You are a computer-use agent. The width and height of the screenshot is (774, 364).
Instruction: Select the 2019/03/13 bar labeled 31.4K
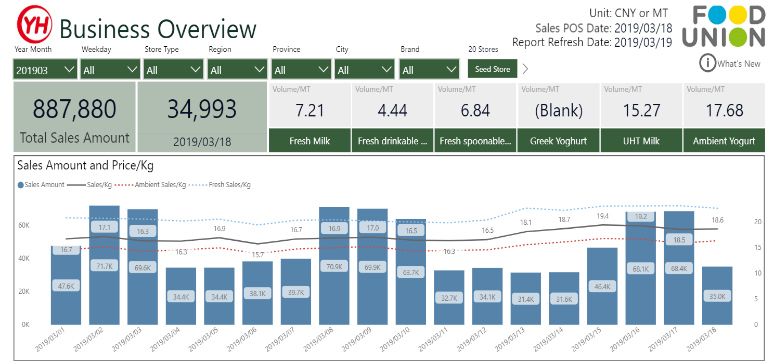pos(526,298)
